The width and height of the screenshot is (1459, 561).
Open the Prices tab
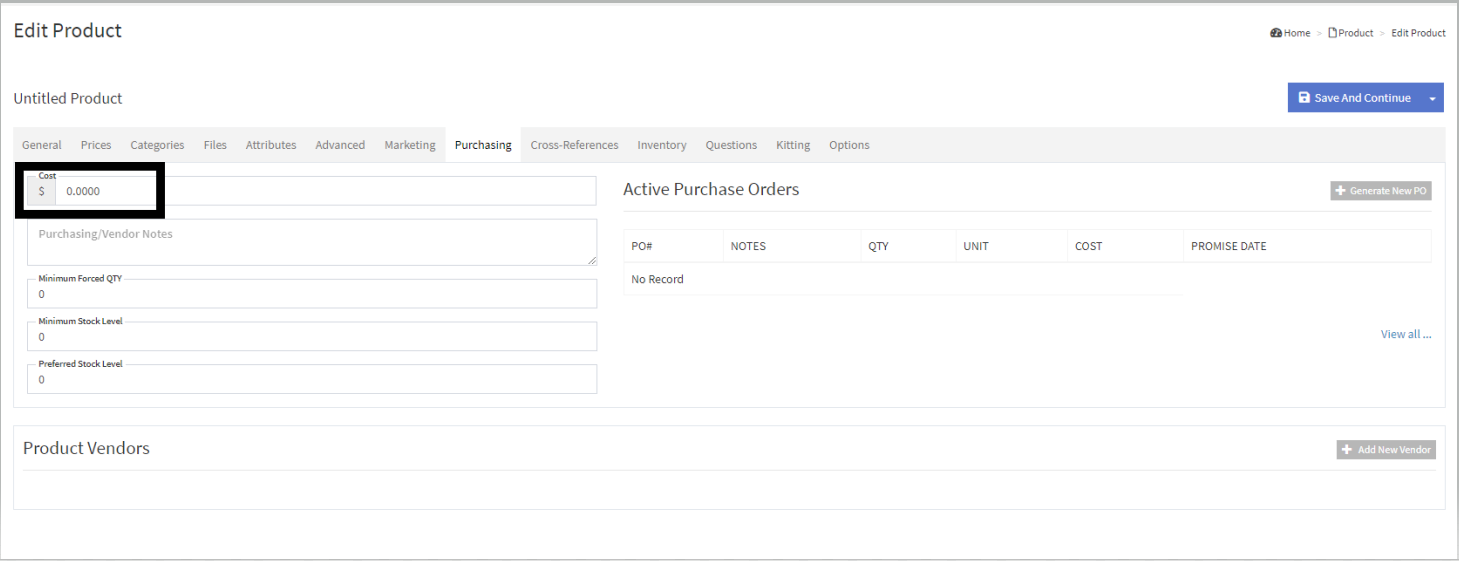pos(96,145)
